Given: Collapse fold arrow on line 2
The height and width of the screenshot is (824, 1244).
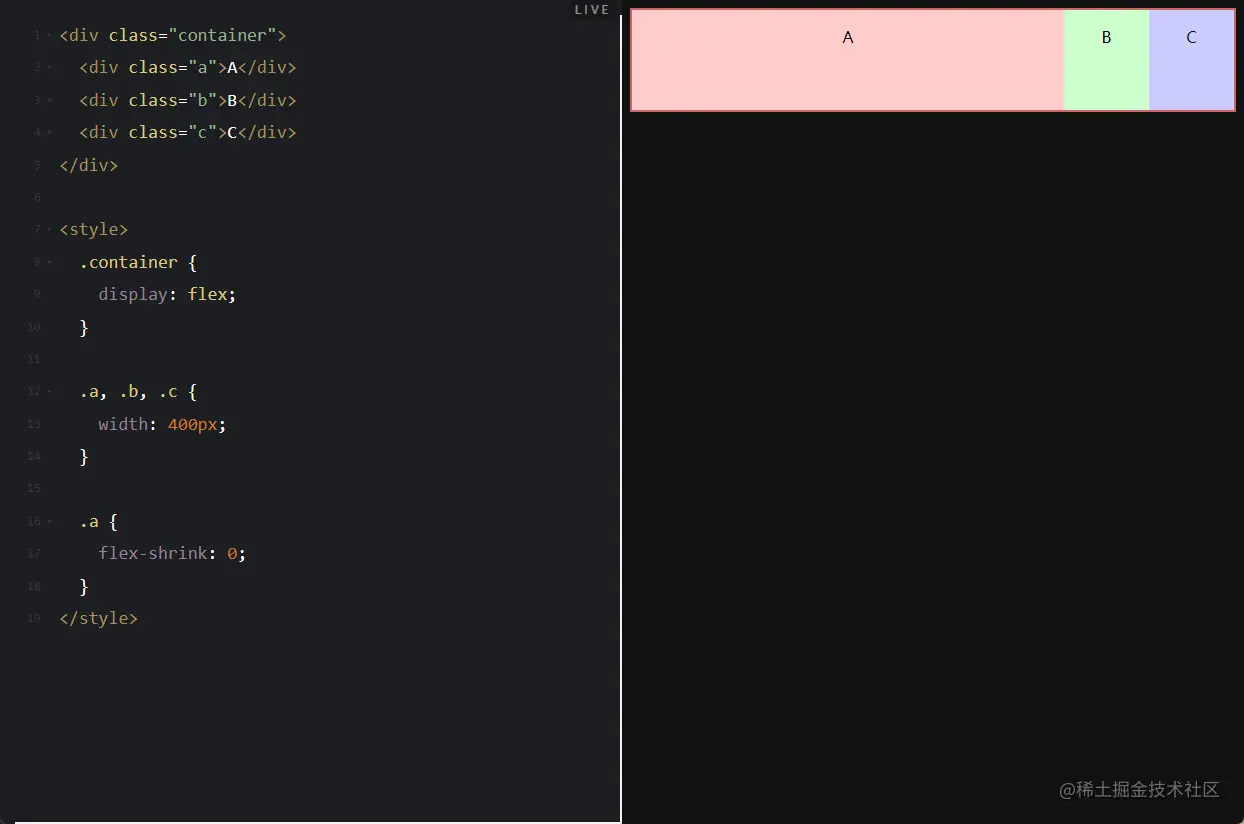Looking at the screenshot, I should (x=49, y=68).
